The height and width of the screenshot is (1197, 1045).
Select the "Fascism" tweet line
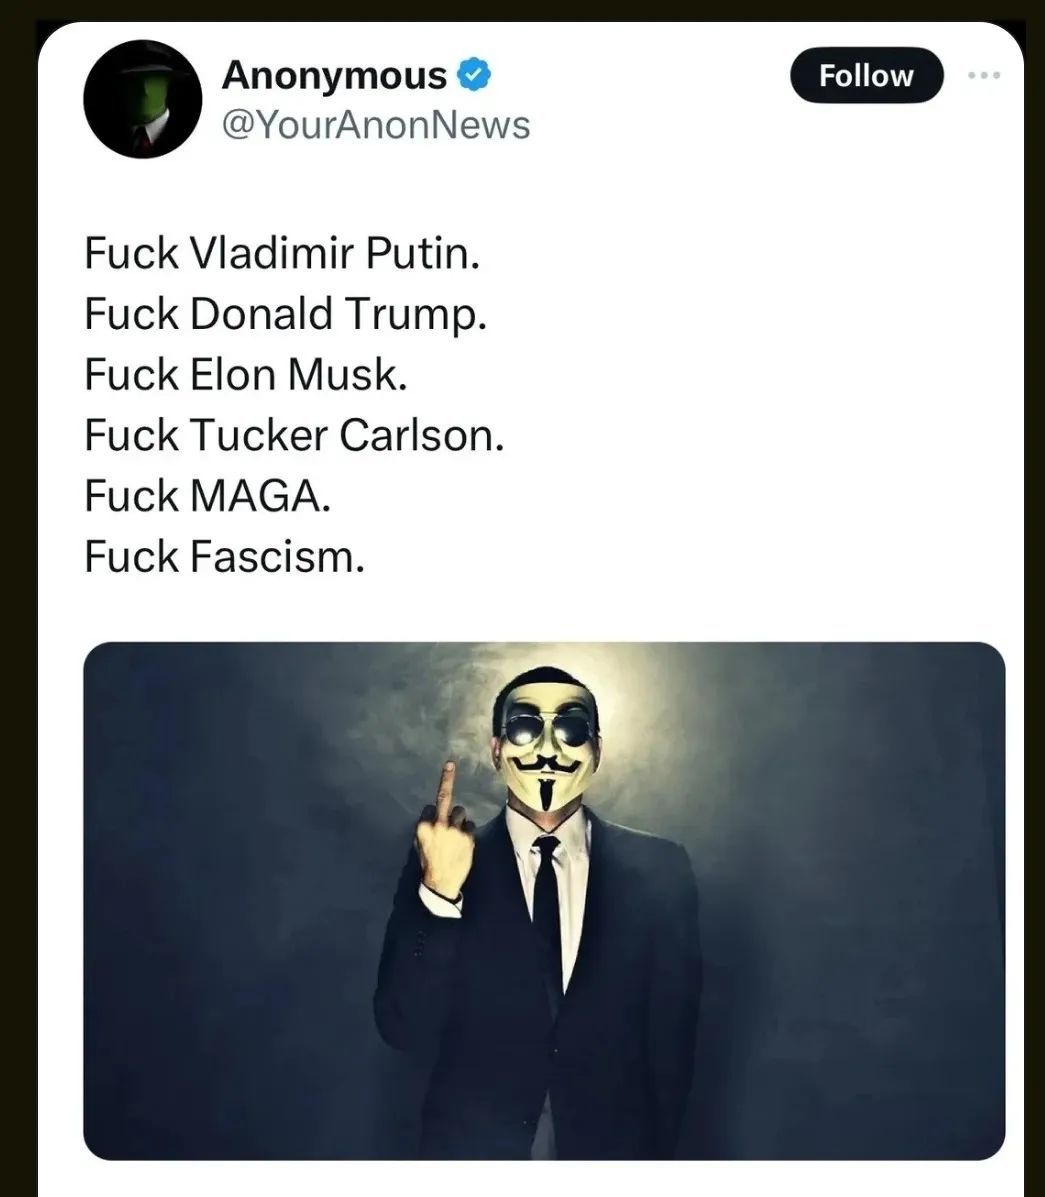(x=224, y=556)
